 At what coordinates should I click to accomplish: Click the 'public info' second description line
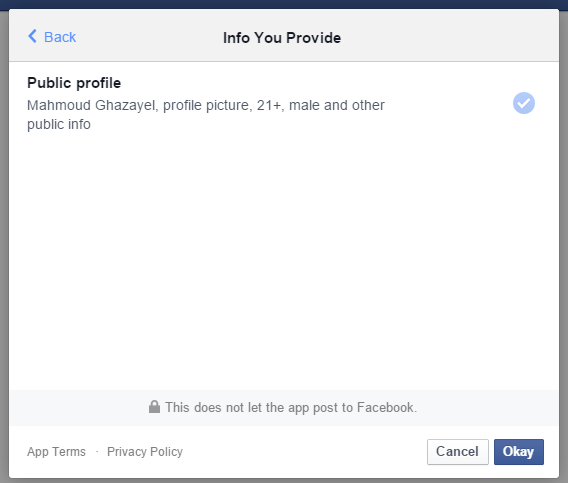pos(59,124)
